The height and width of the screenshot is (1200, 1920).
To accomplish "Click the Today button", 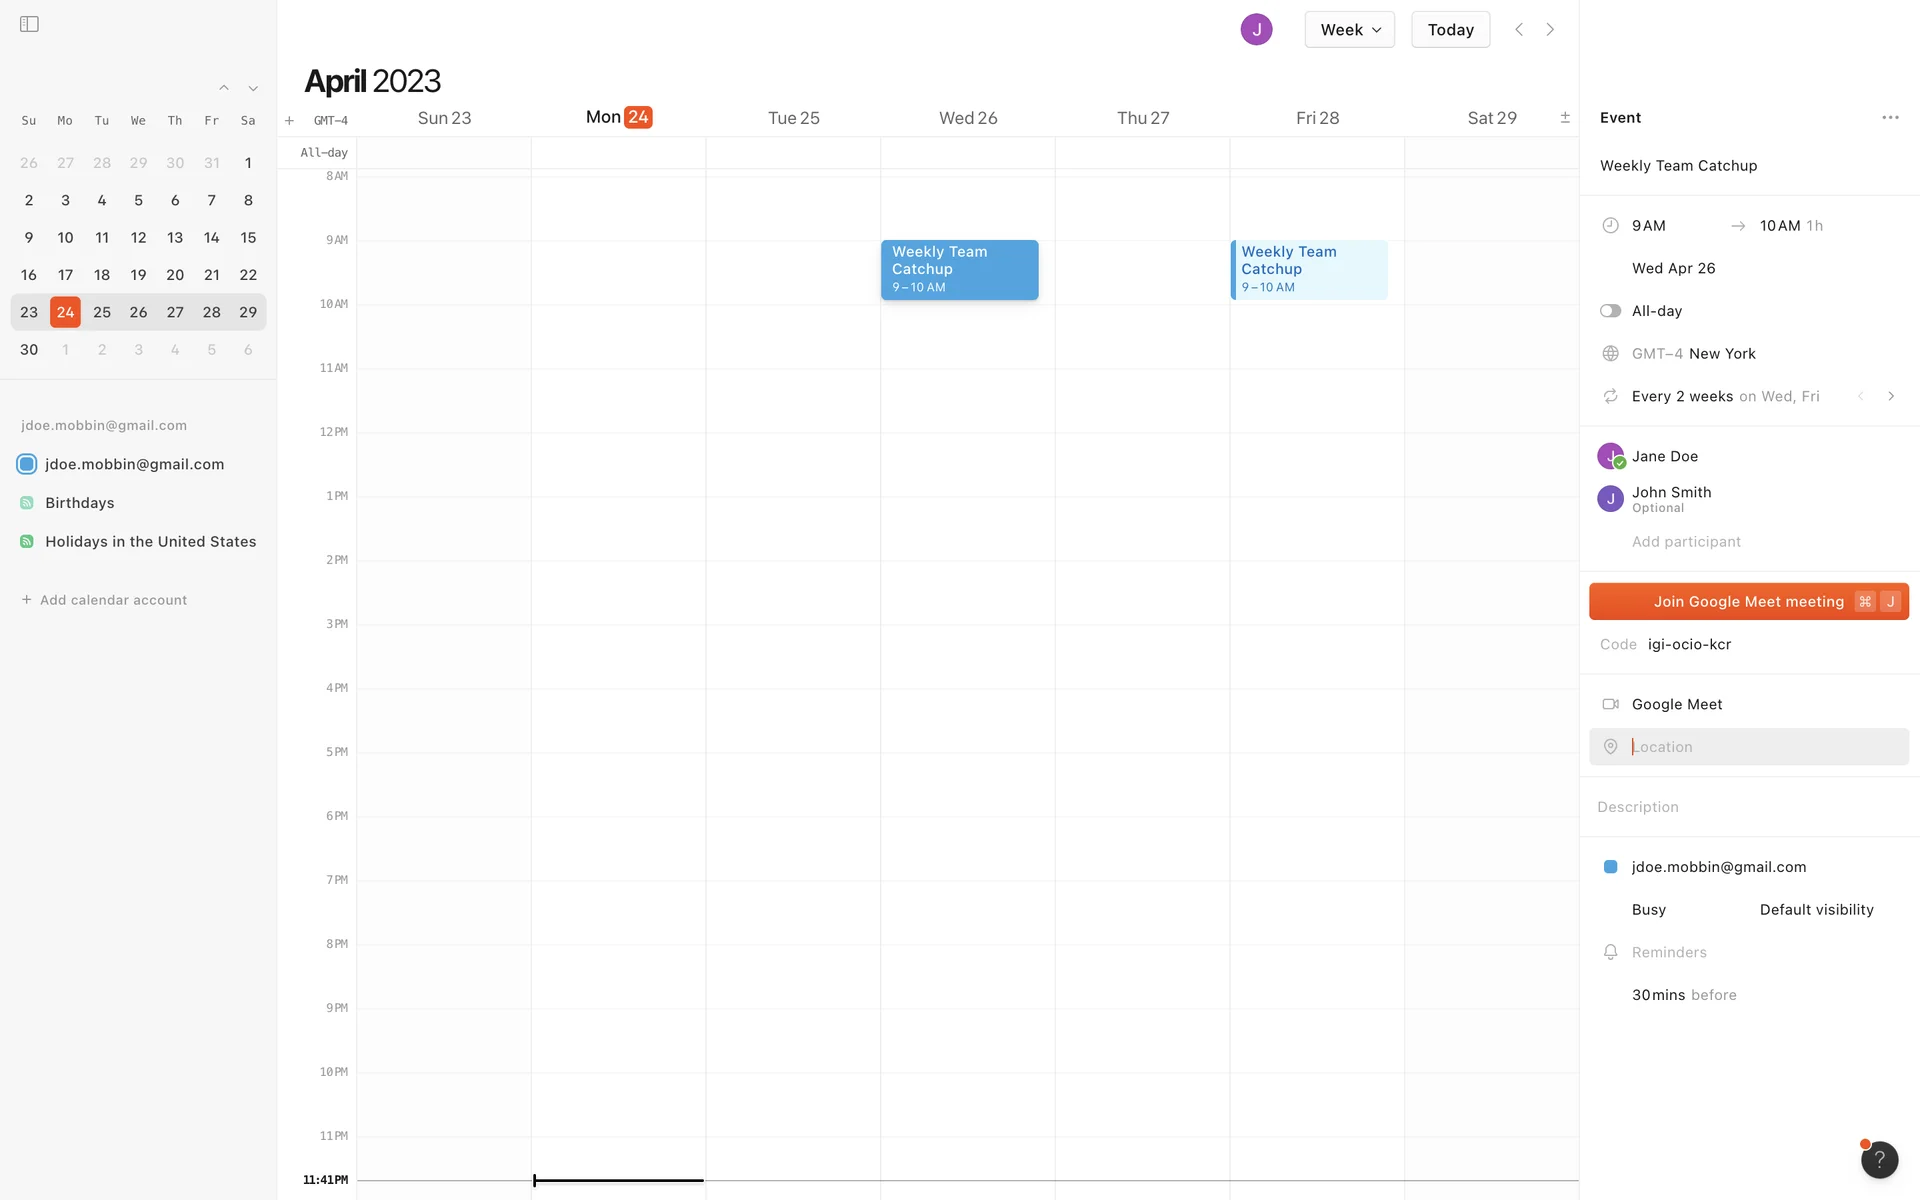I will pos(1450,30).
